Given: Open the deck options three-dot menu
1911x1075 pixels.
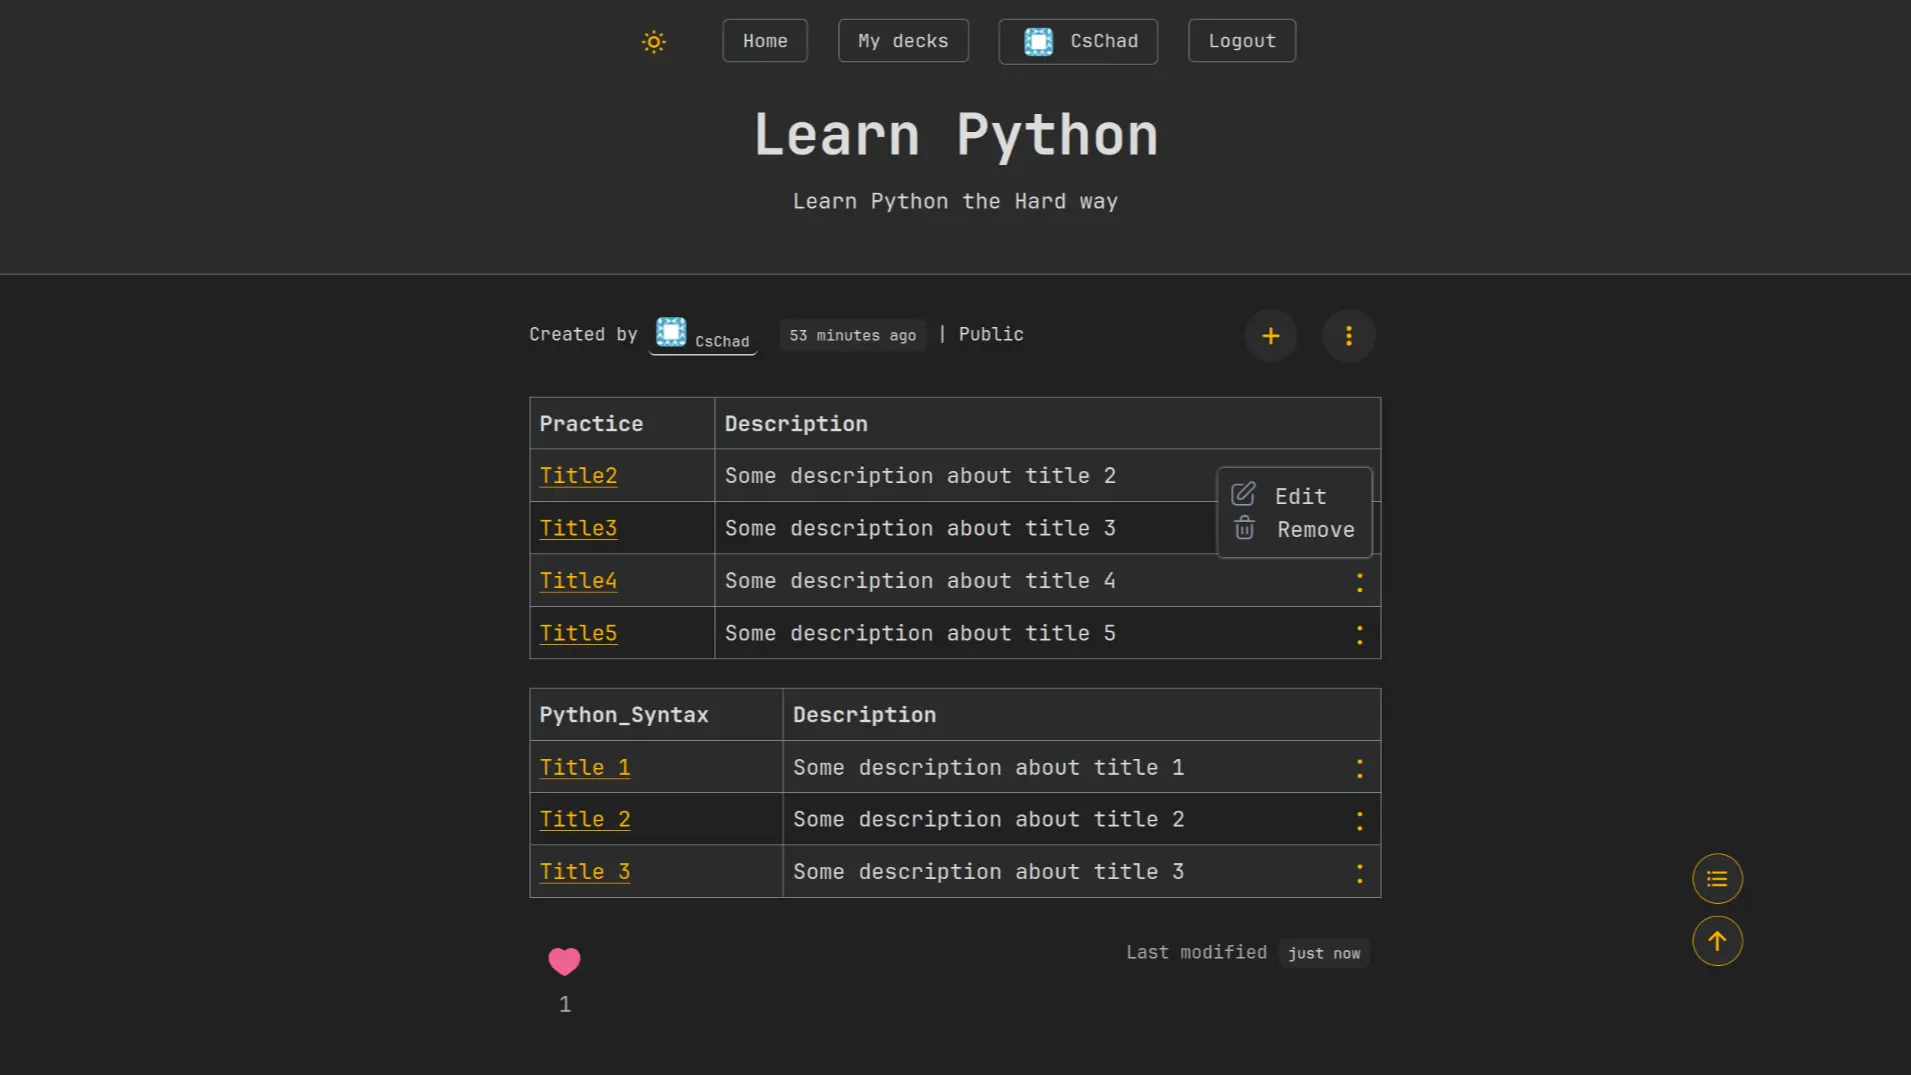Looking at the screenshot, I should tap(1349, 336).
